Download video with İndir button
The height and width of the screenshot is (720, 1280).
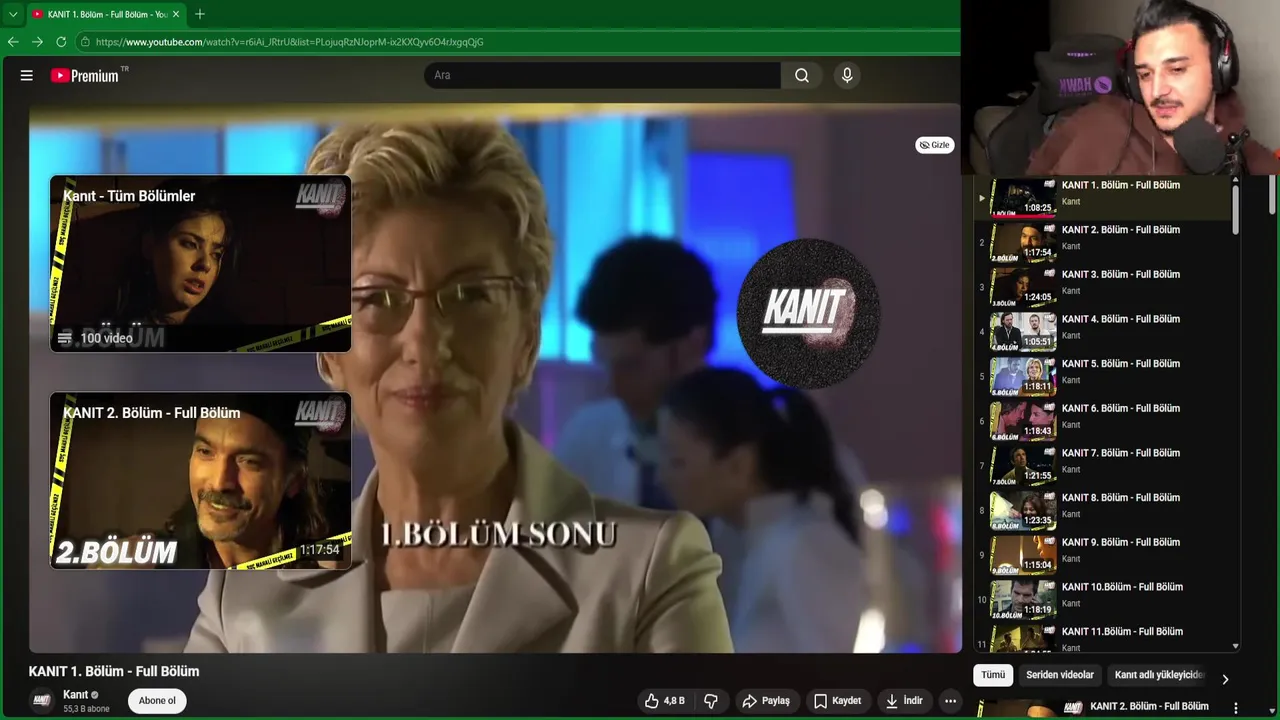pos(904,701)
